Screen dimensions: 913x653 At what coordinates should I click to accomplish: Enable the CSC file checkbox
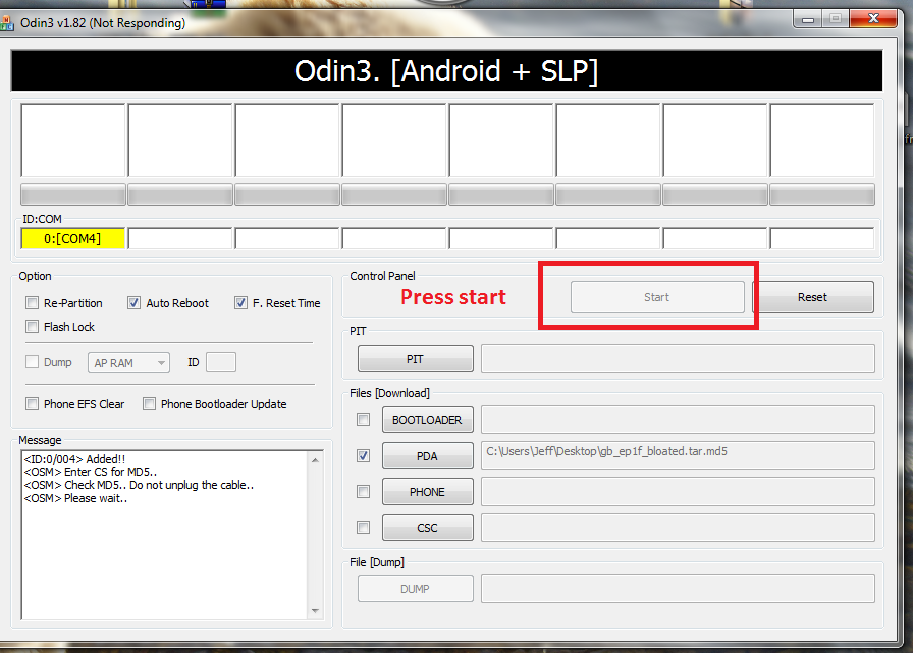[363, 528]
